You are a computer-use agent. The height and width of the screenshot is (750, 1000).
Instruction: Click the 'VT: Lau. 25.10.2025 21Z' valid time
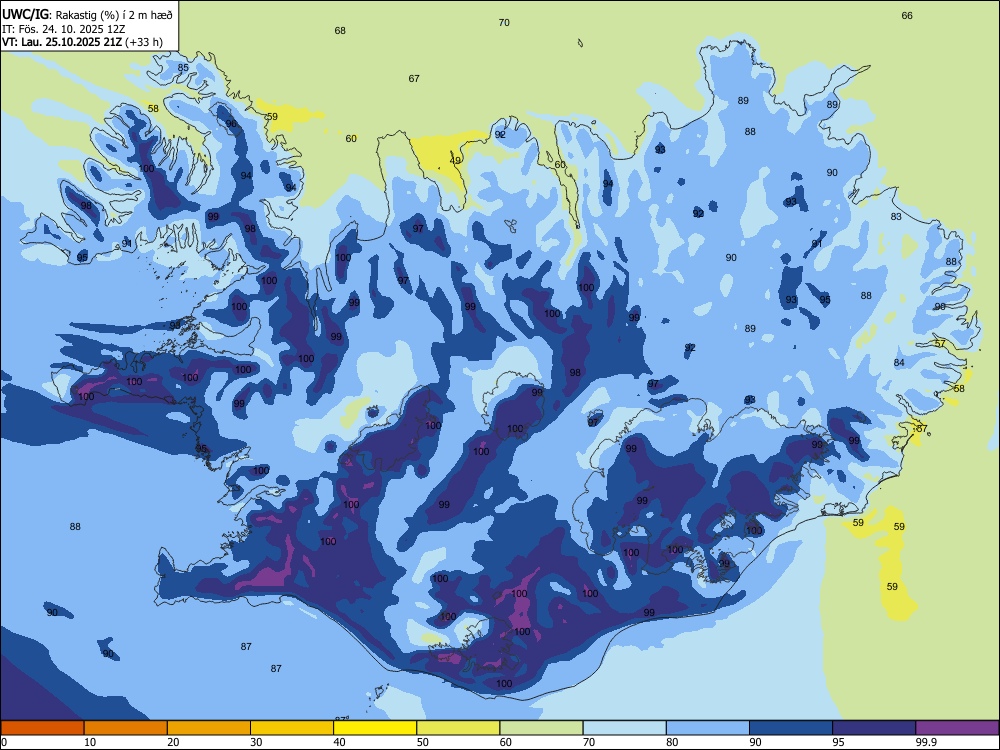coord(62,42)
